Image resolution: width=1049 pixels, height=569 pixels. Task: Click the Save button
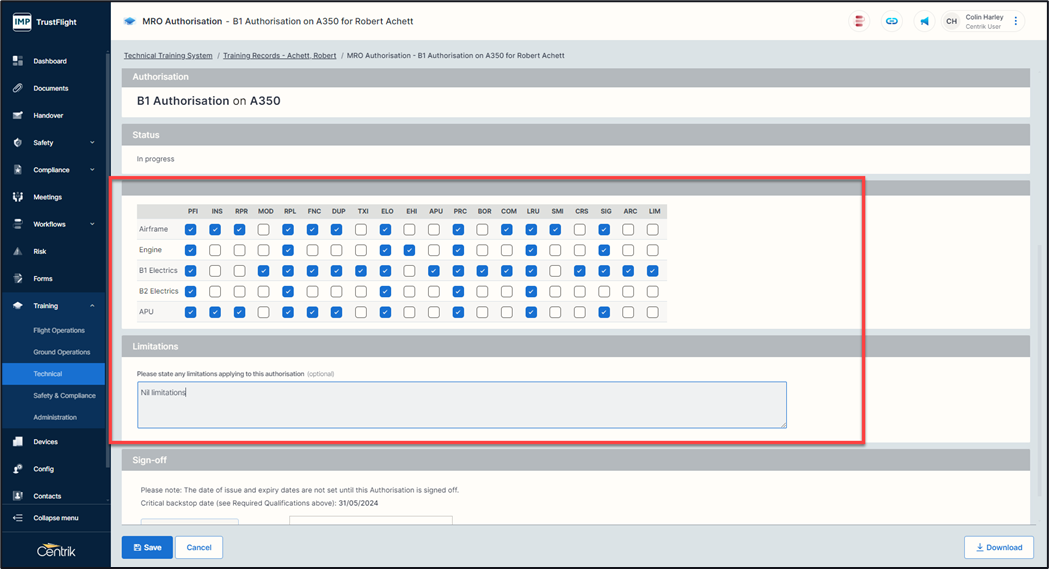(x=147, y=547)
